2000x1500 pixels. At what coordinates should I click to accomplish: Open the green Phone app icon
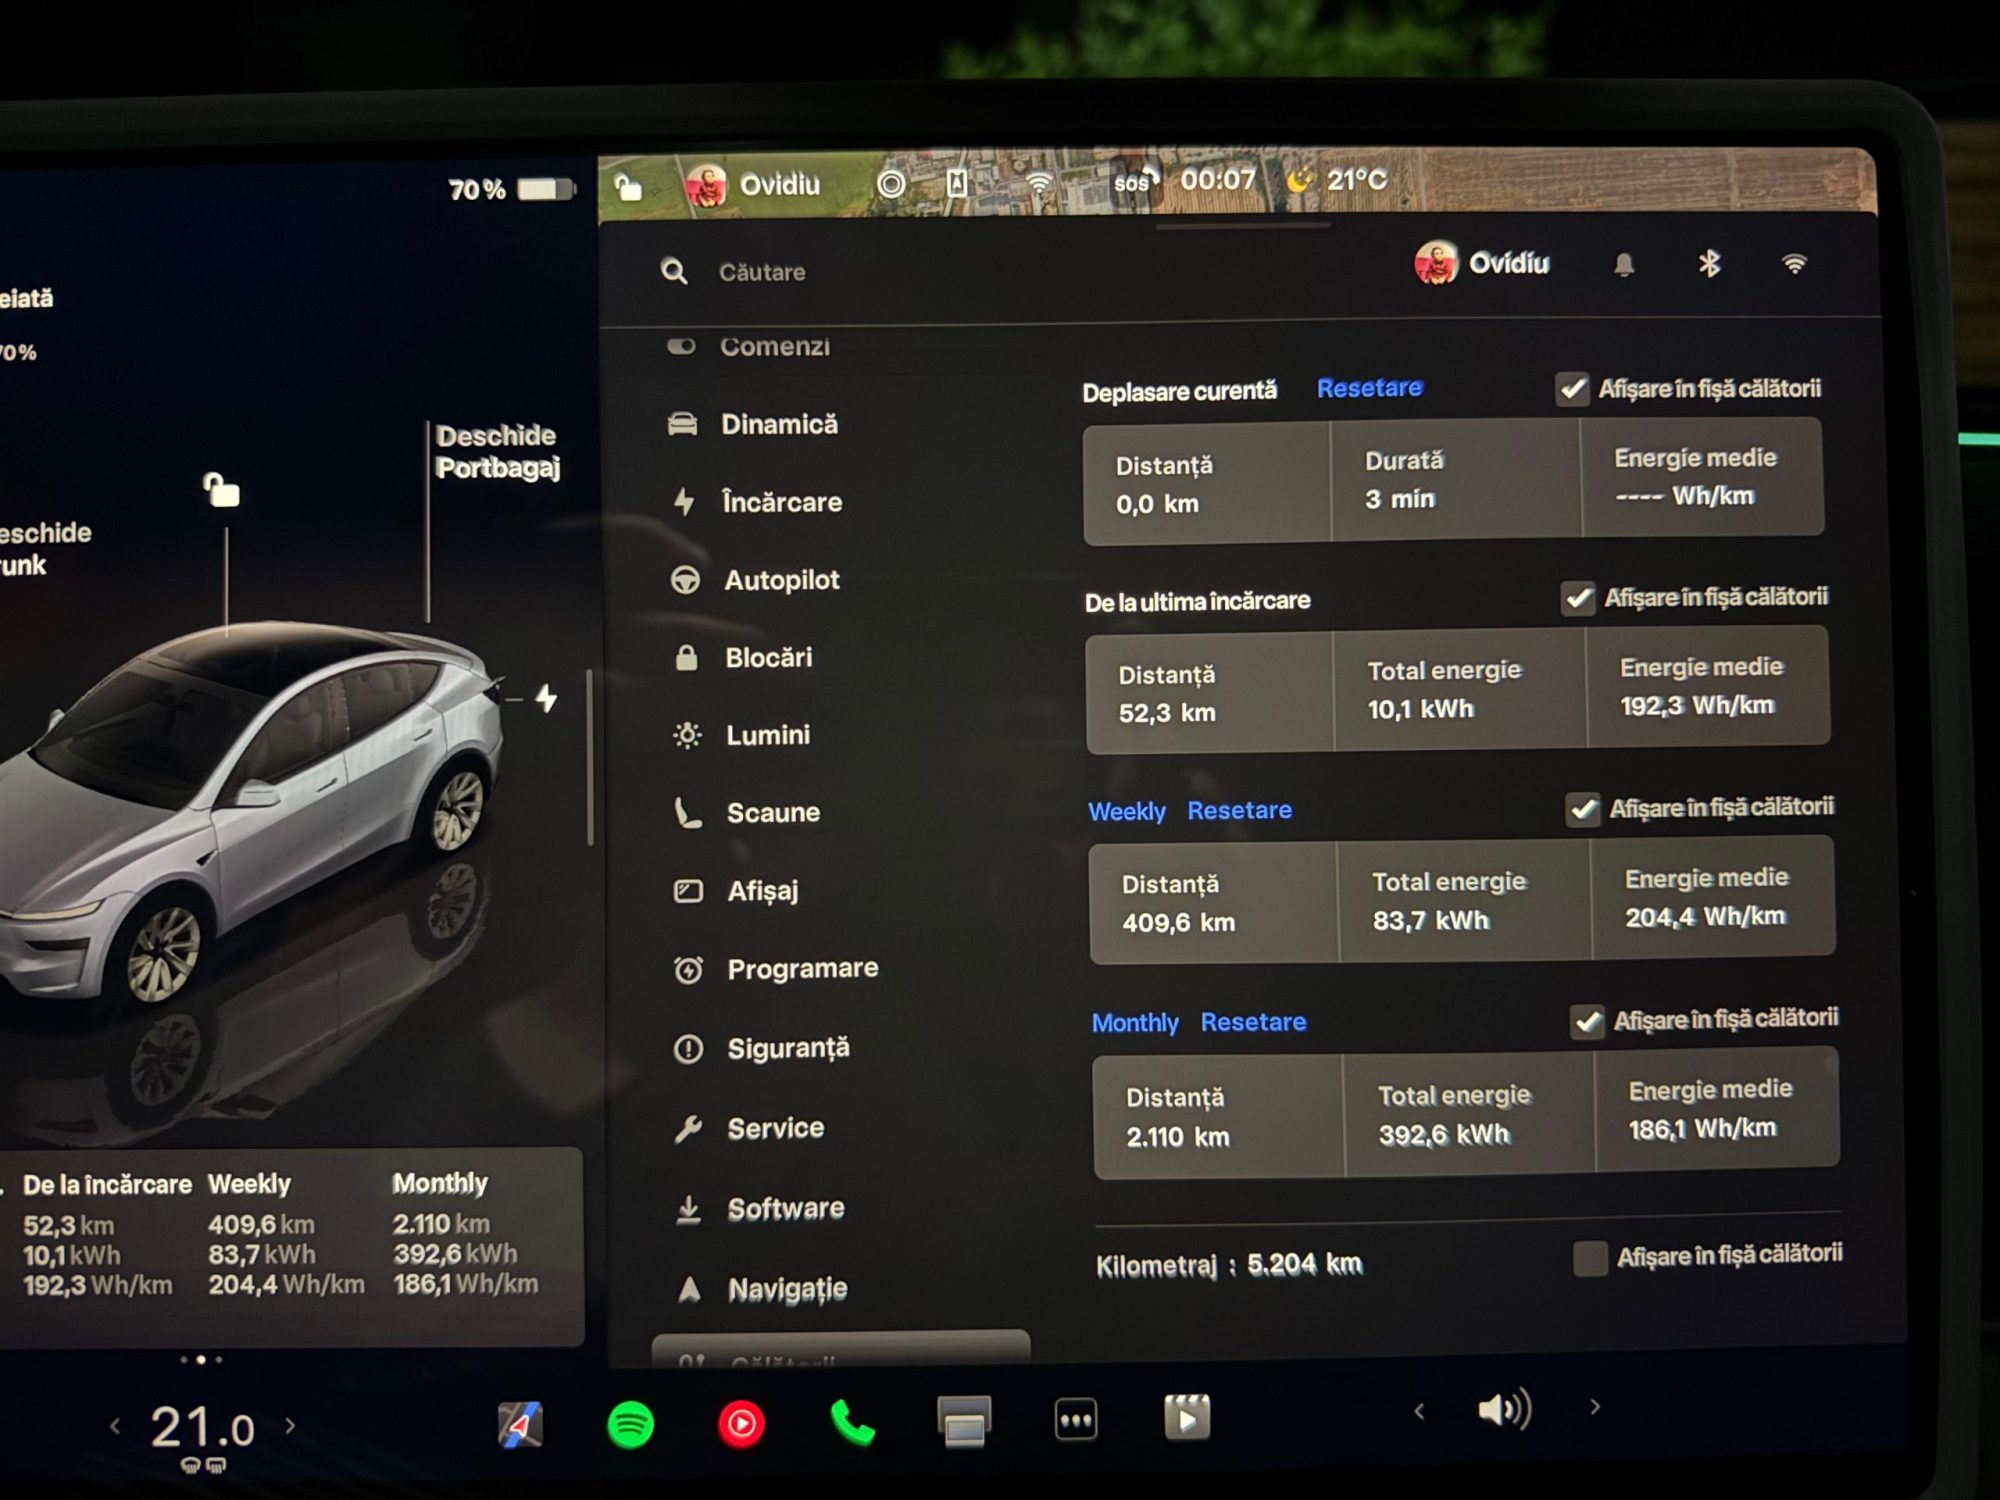852,1422
